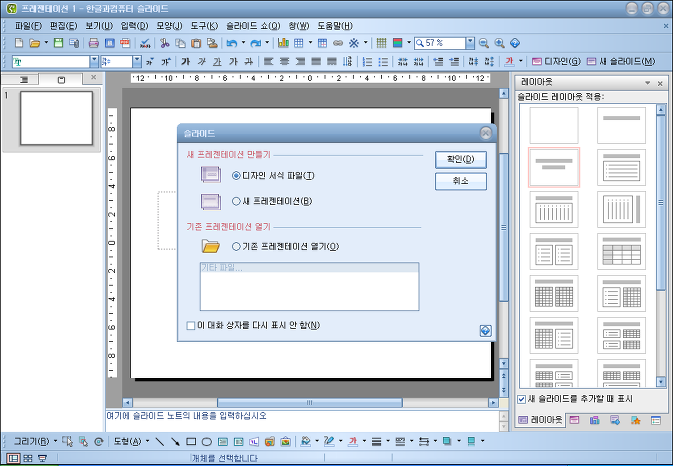This screenshot has width=673, height=466.
Task: Select the Line drawing tool
Action: (160, 441)
